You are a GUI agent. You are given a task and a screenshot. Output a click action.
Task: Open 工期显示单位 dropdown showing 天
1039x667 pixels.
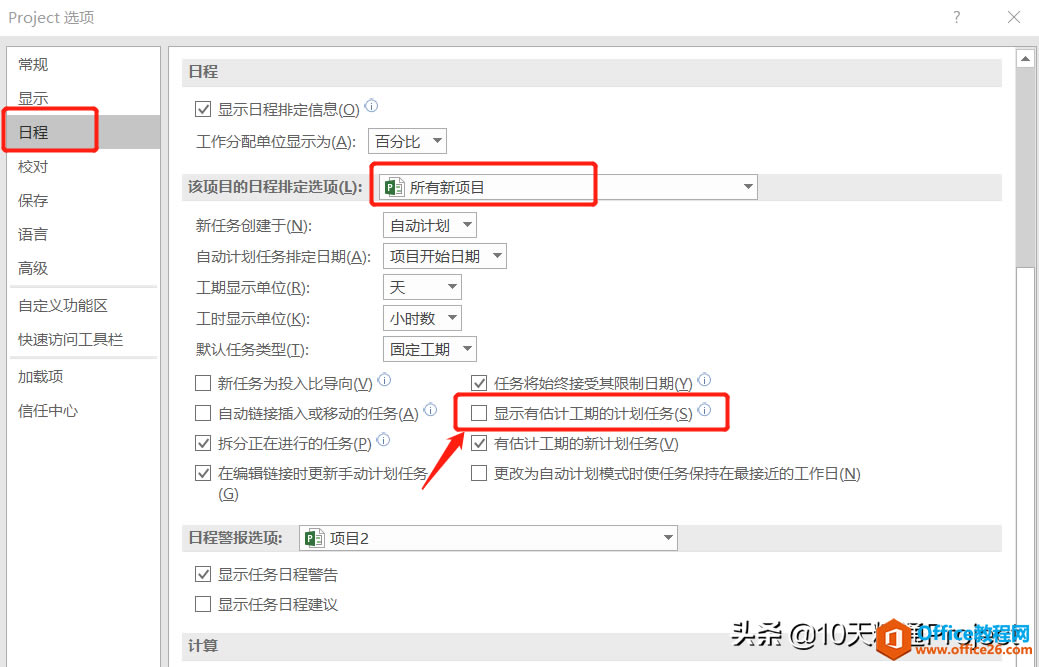(x=422, y=287)
